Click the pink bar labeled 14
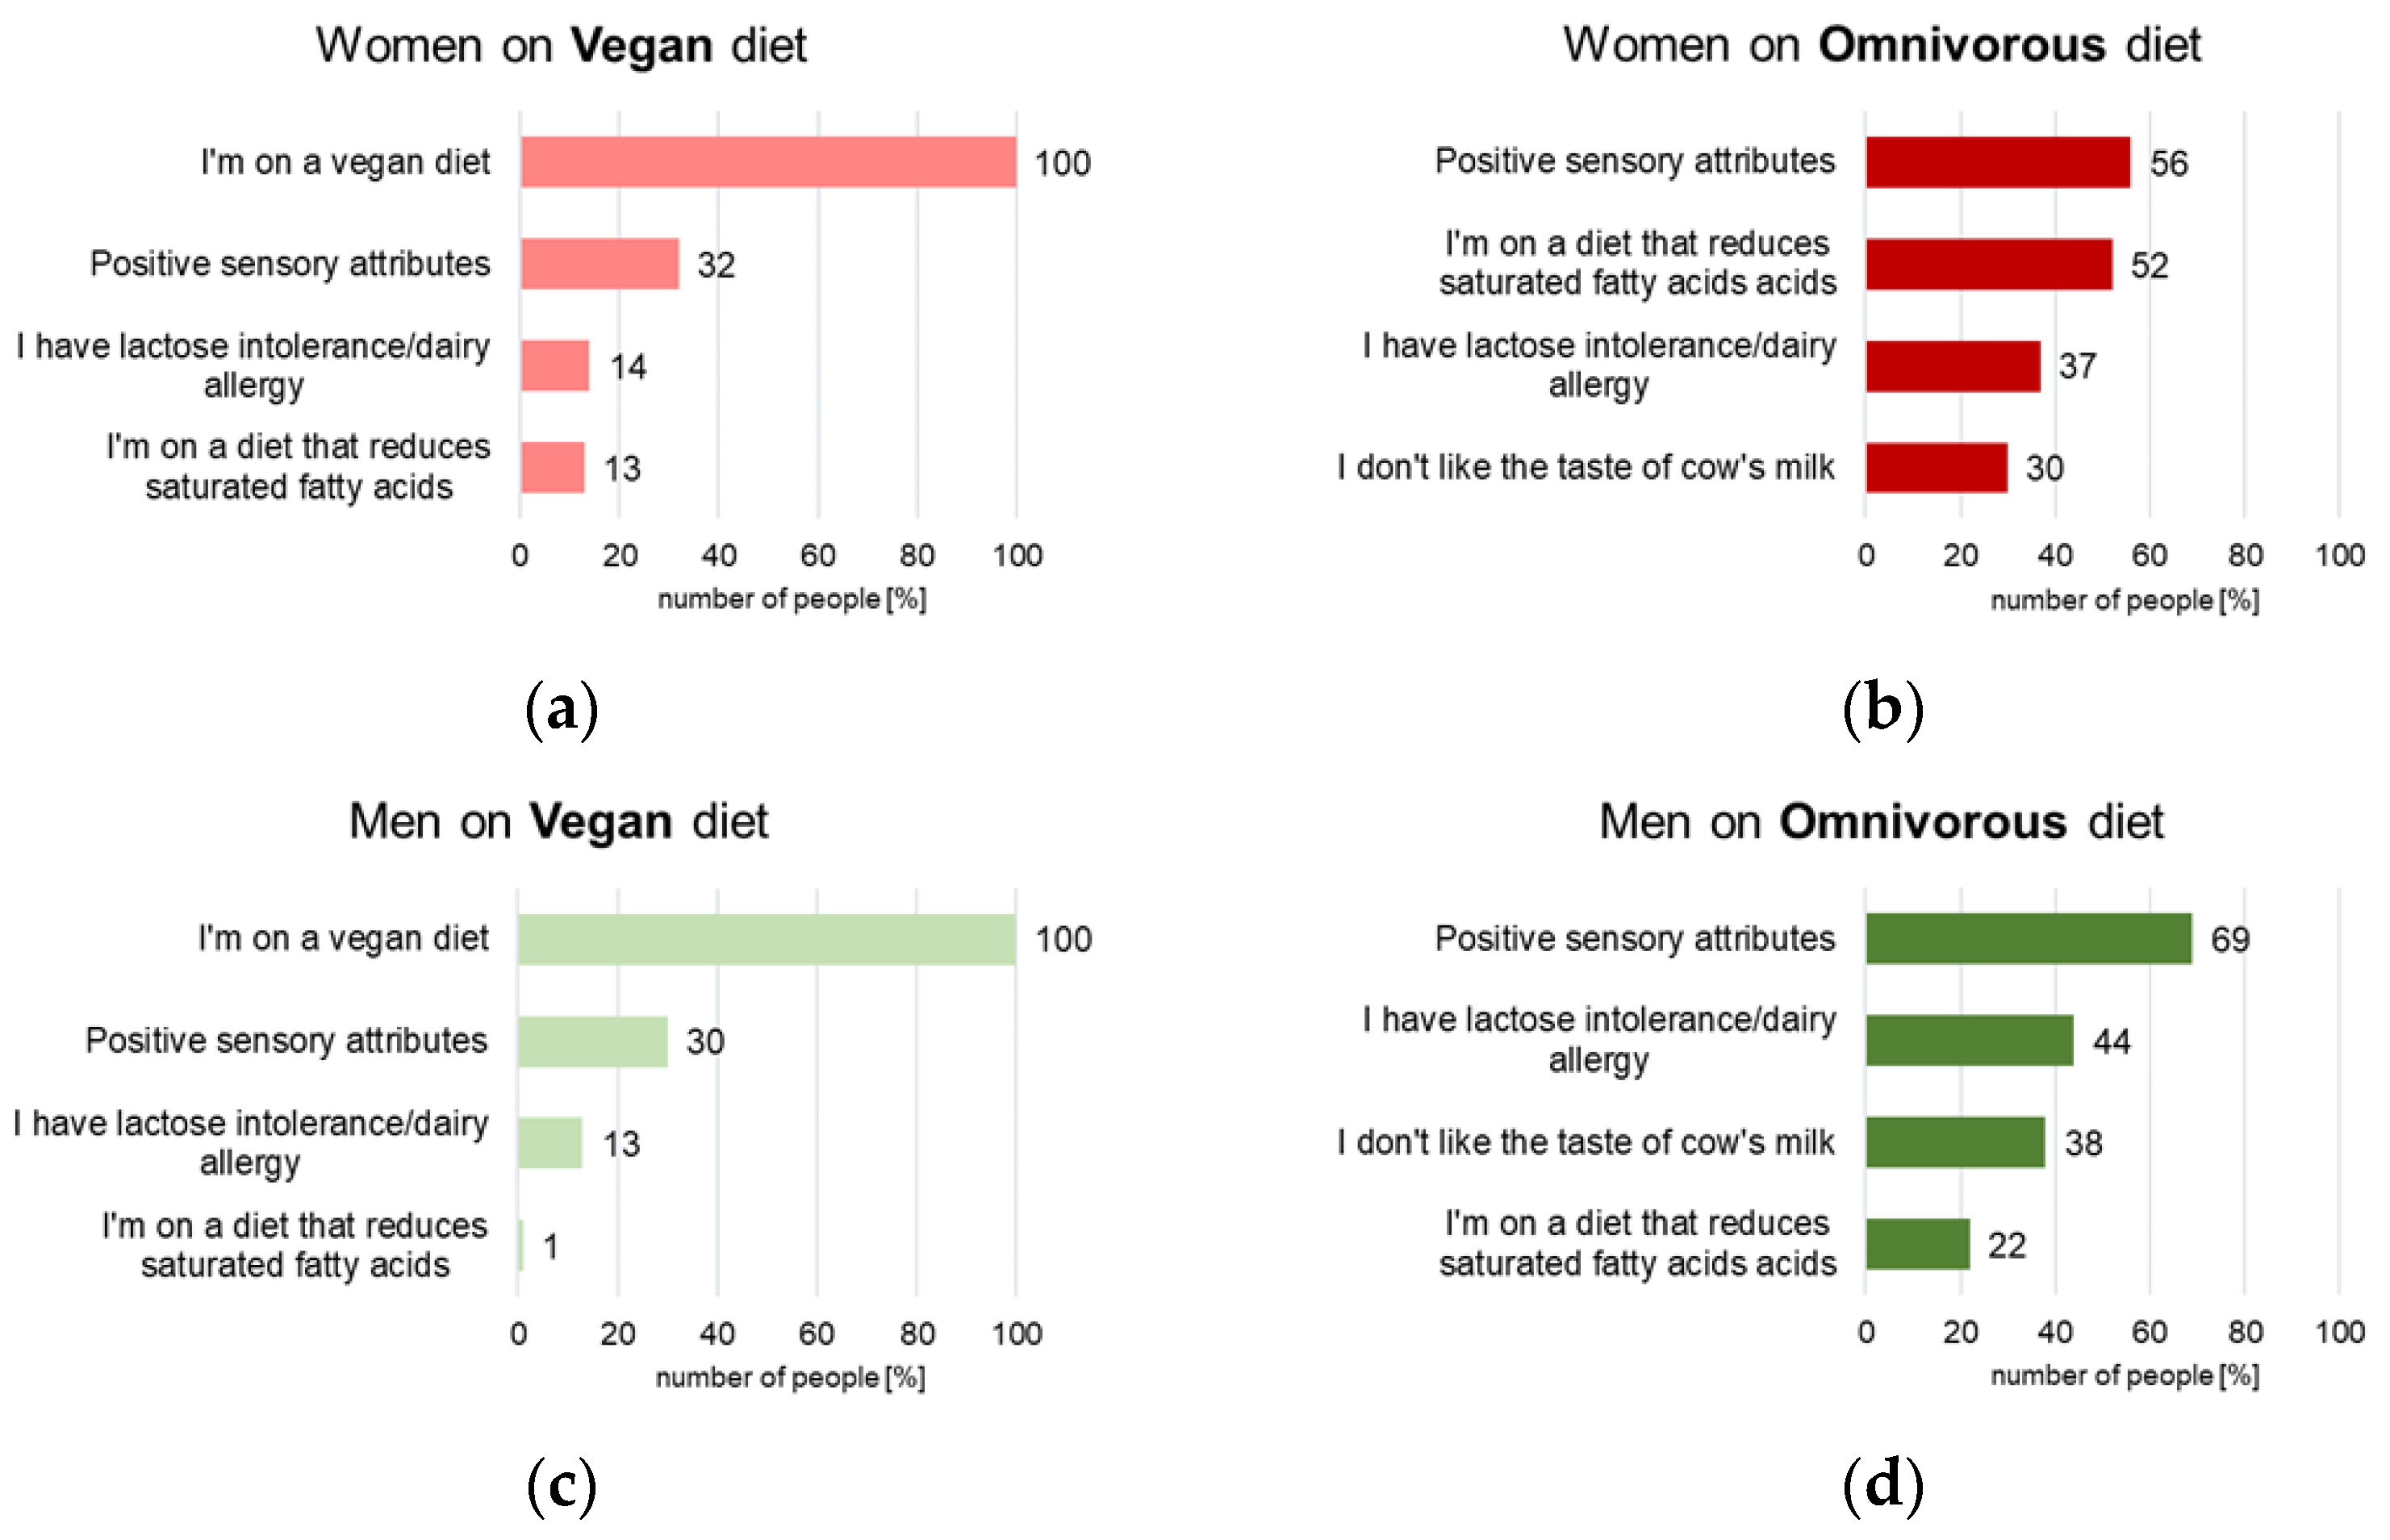Image resolution: width=2390 pixels, height=1540 pixels. (x=554, y=366)
